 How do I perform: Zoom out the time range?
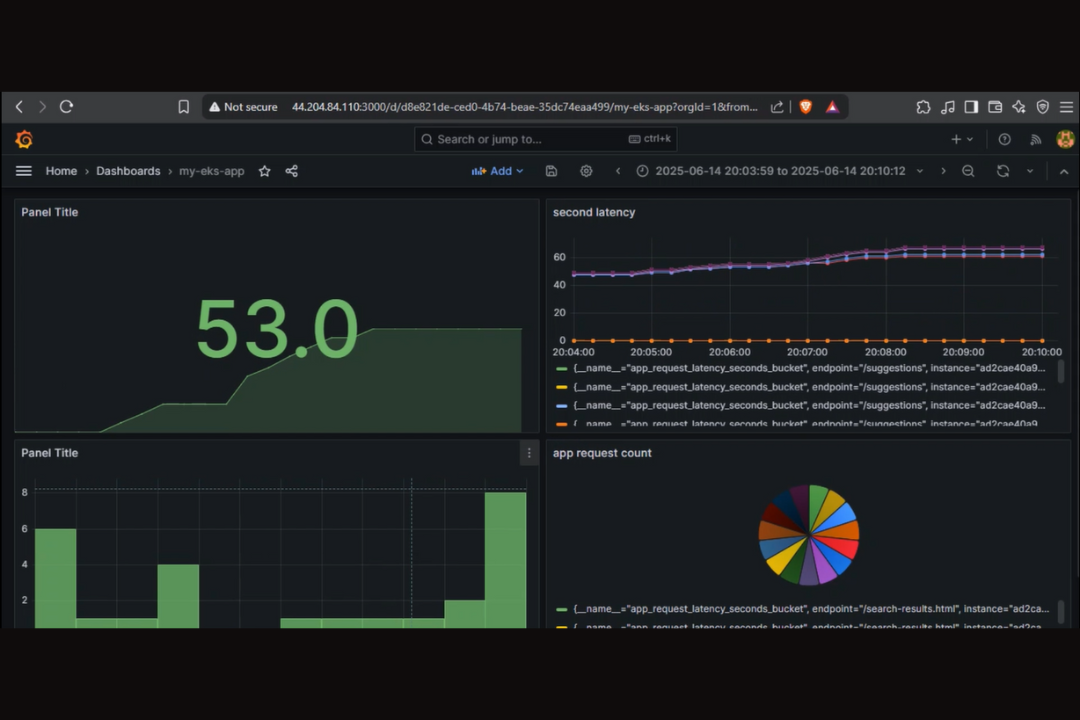tap(968, 171)
